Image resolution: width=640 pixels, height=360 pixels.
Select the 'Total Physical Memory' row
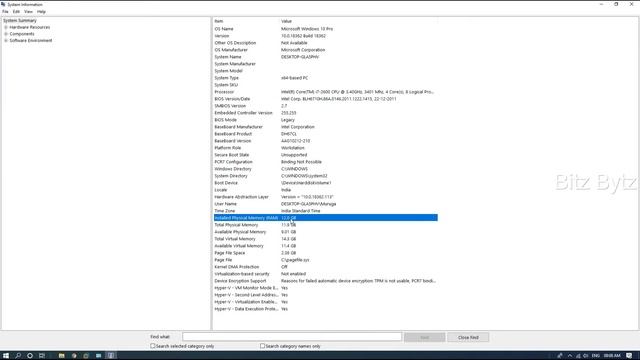(325, 225)
